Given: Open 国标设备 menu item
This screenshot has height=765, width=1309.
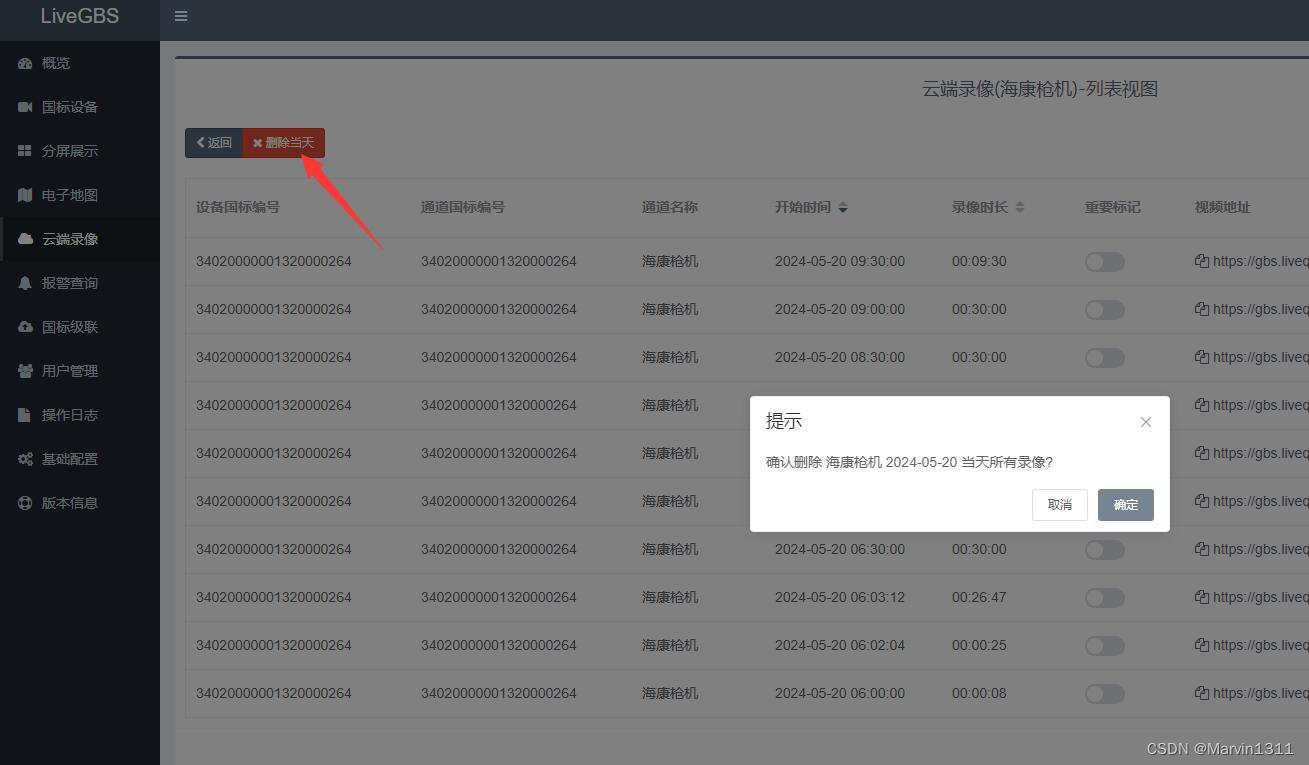Looking at the screenshot, I should tap(80, 107).
